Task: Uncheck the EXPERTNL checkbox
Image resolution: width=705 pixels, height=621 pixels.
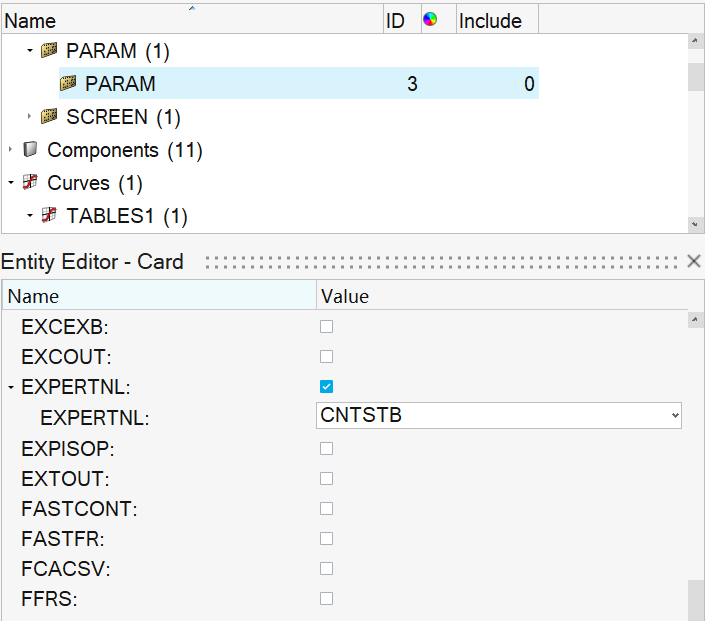Action: pyautogui.click(x=326, y=386)
